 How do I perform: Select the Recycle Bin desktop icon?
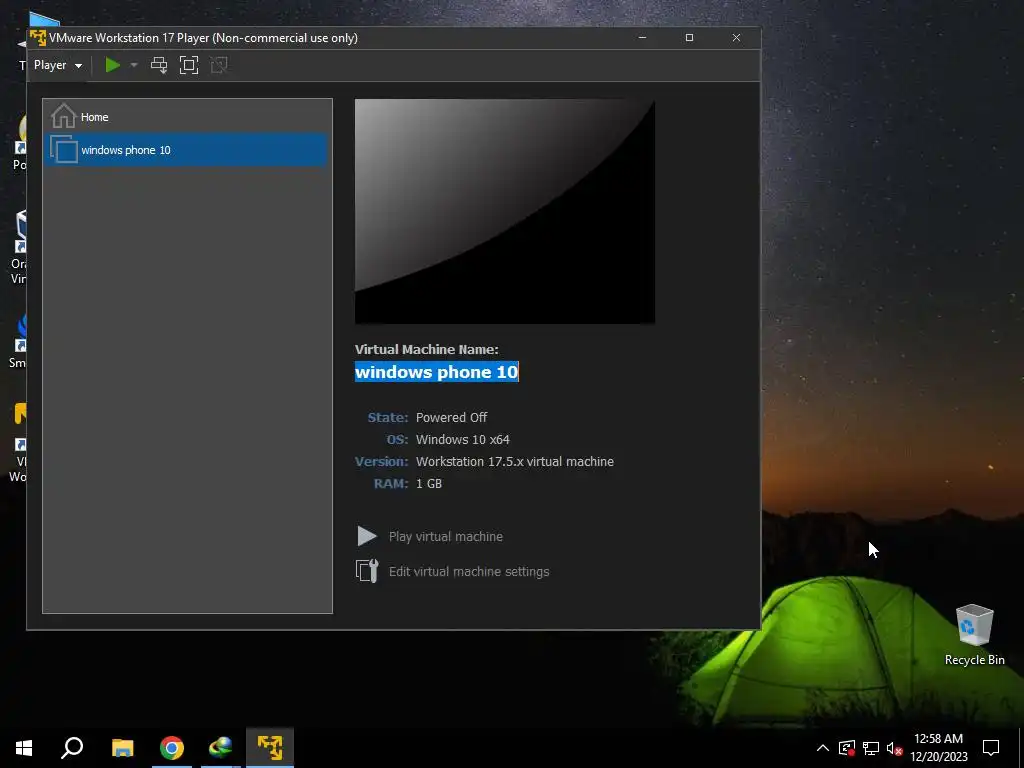974,635
